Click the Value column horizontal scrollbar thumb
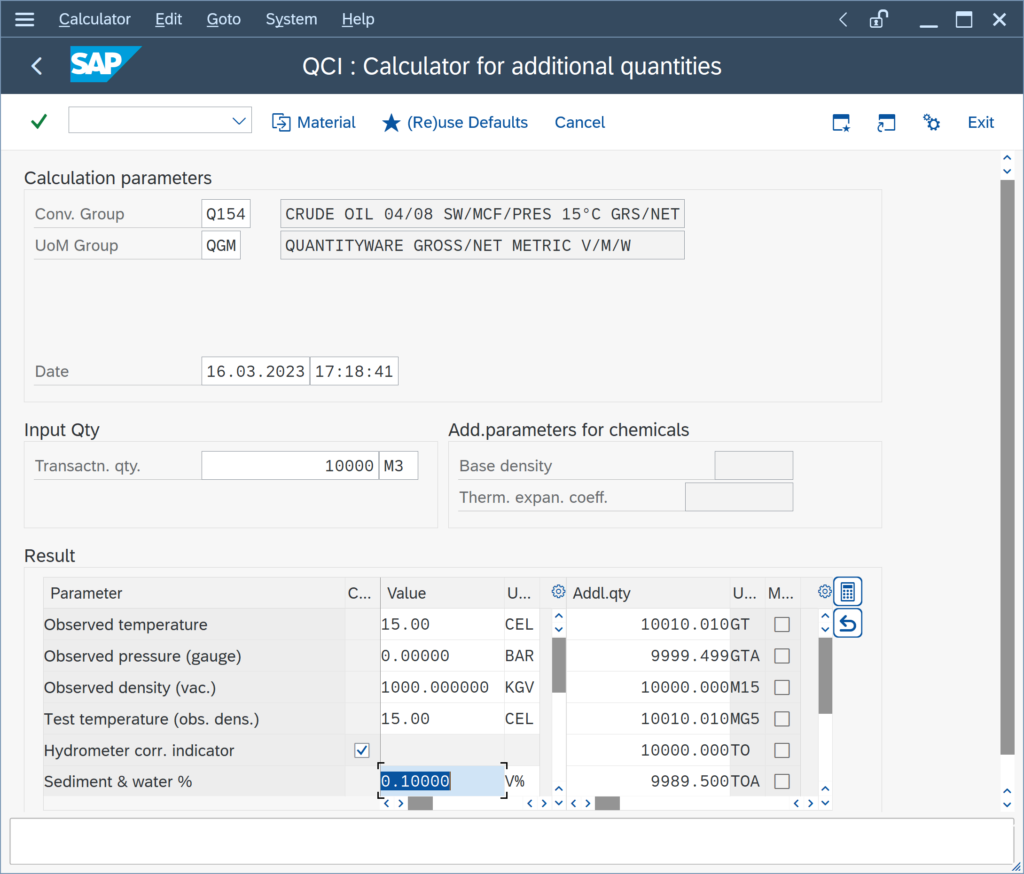The height and width of the screenshot is (874, 1024). coord(420,803)
